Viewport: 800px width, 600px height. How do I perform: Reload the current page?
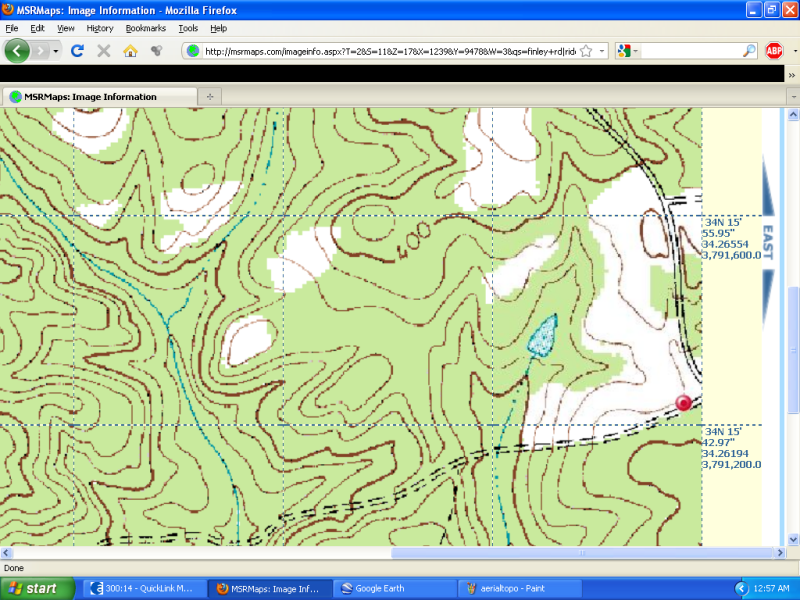coord(77,50)
